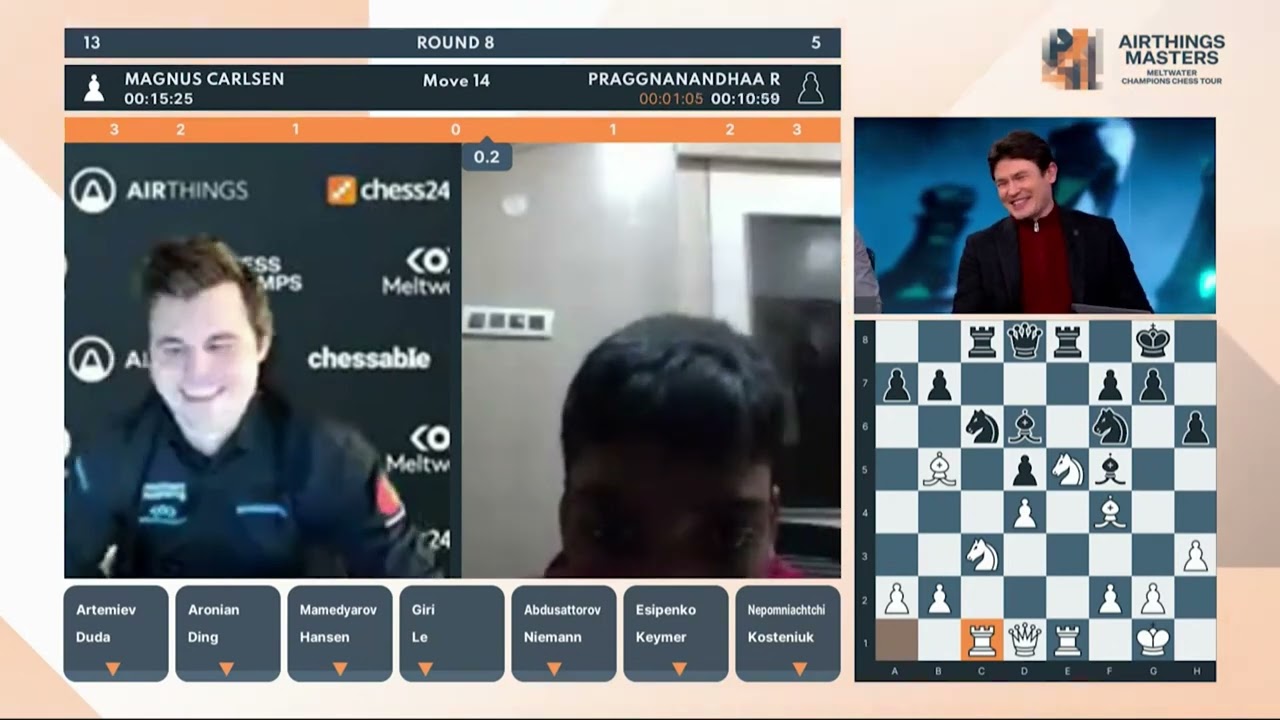The image size is (1280, 720).
Task: Click the Airthings Masters tournament logo
Action: (1133, 59)
